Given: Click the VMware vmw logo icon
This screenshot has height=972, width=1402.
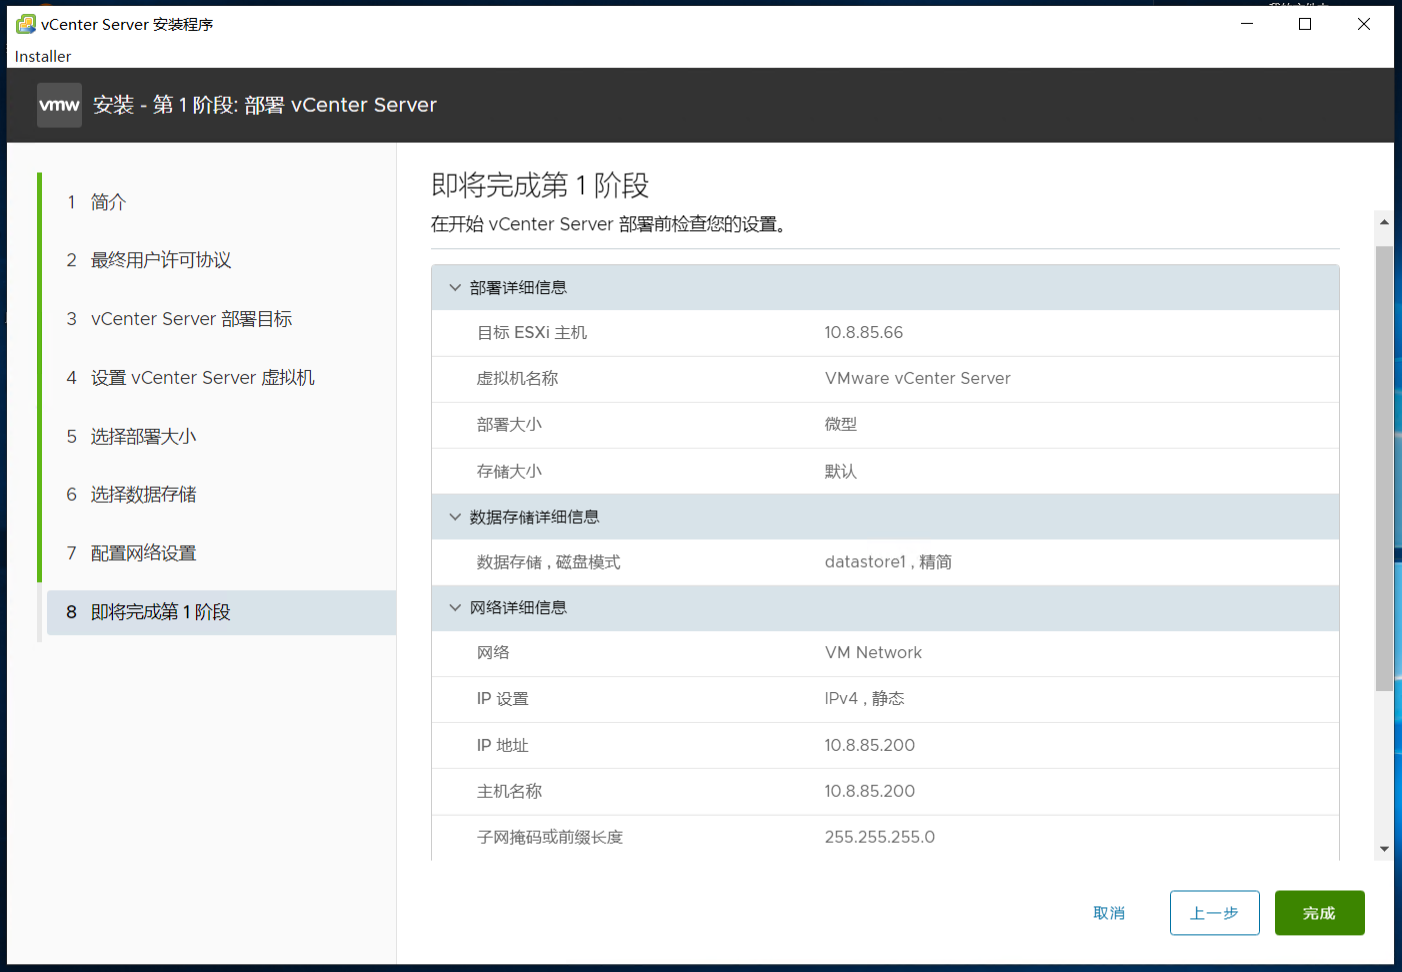Looking at the screenshot, I should click(58, 104).
